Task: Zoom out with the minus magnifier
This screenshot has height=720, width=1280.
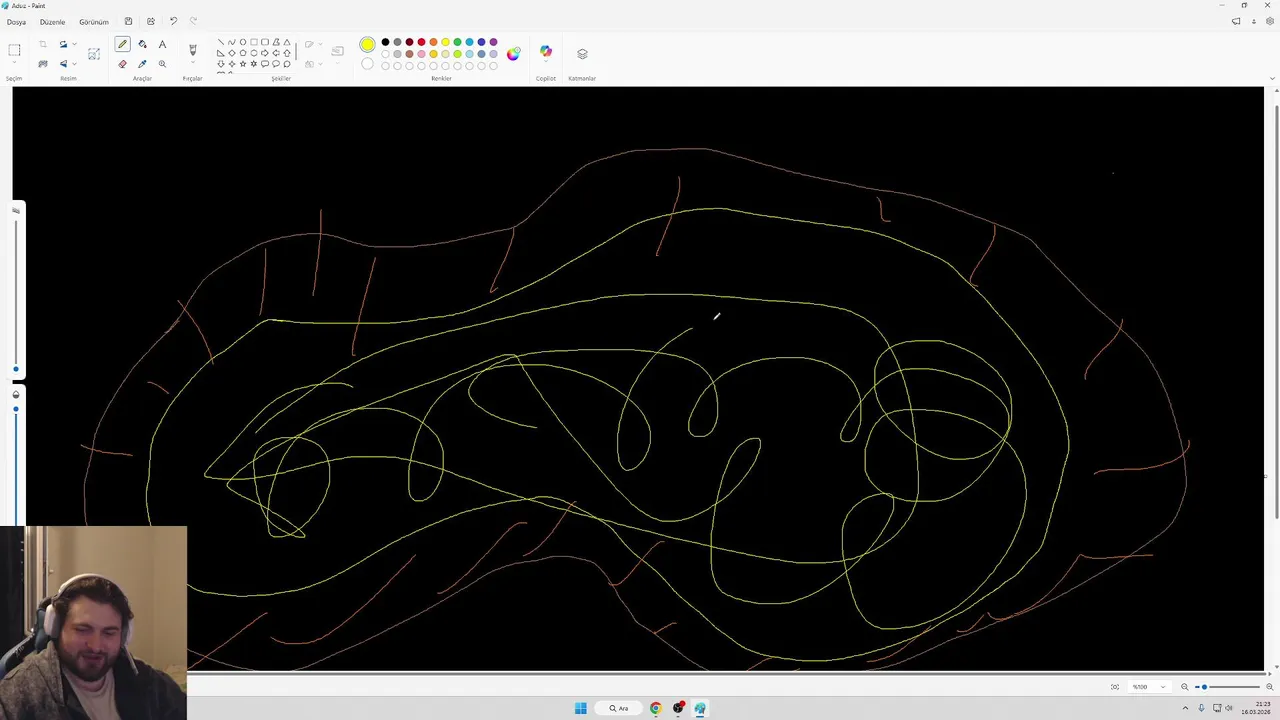Action: click(x=1185, y=687)
